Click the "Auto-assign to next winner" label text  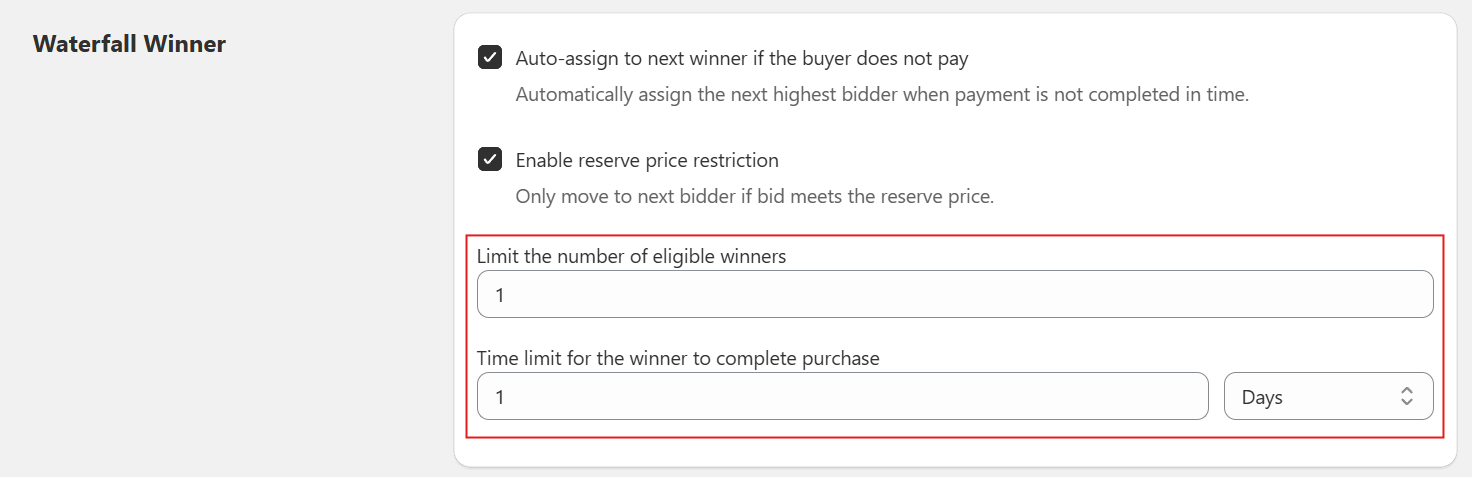click(x=741, y=59)
